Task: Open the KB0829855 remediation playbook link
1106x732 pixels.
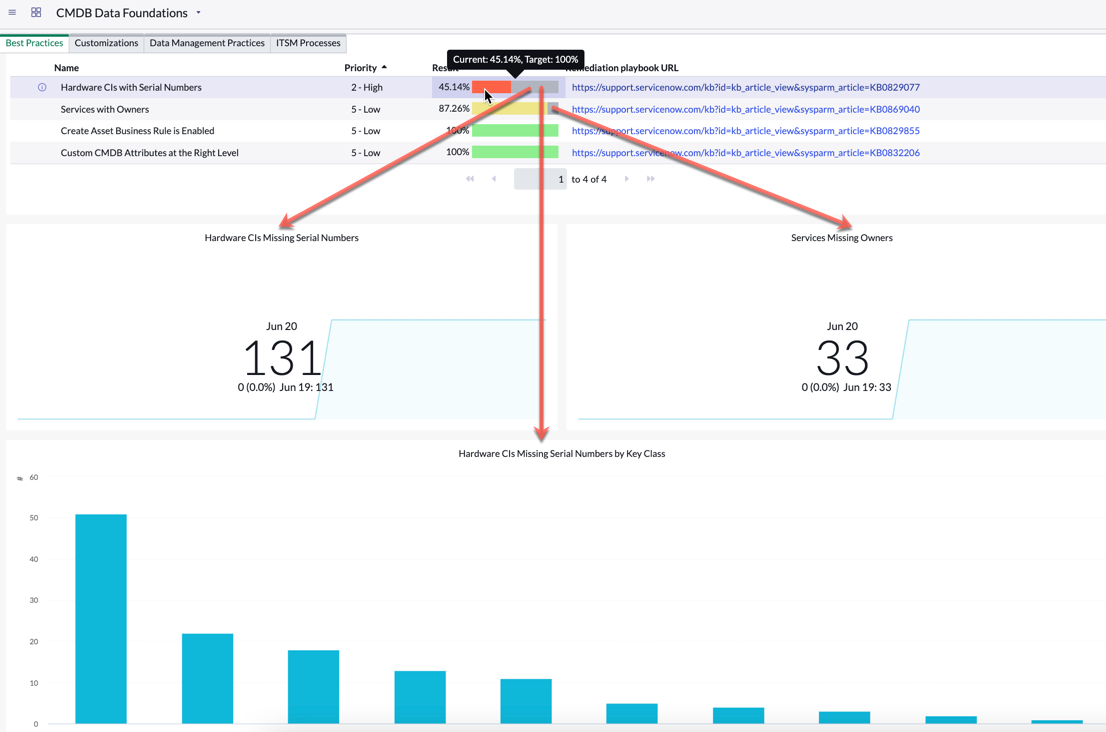Action: (x=746, y=131)
